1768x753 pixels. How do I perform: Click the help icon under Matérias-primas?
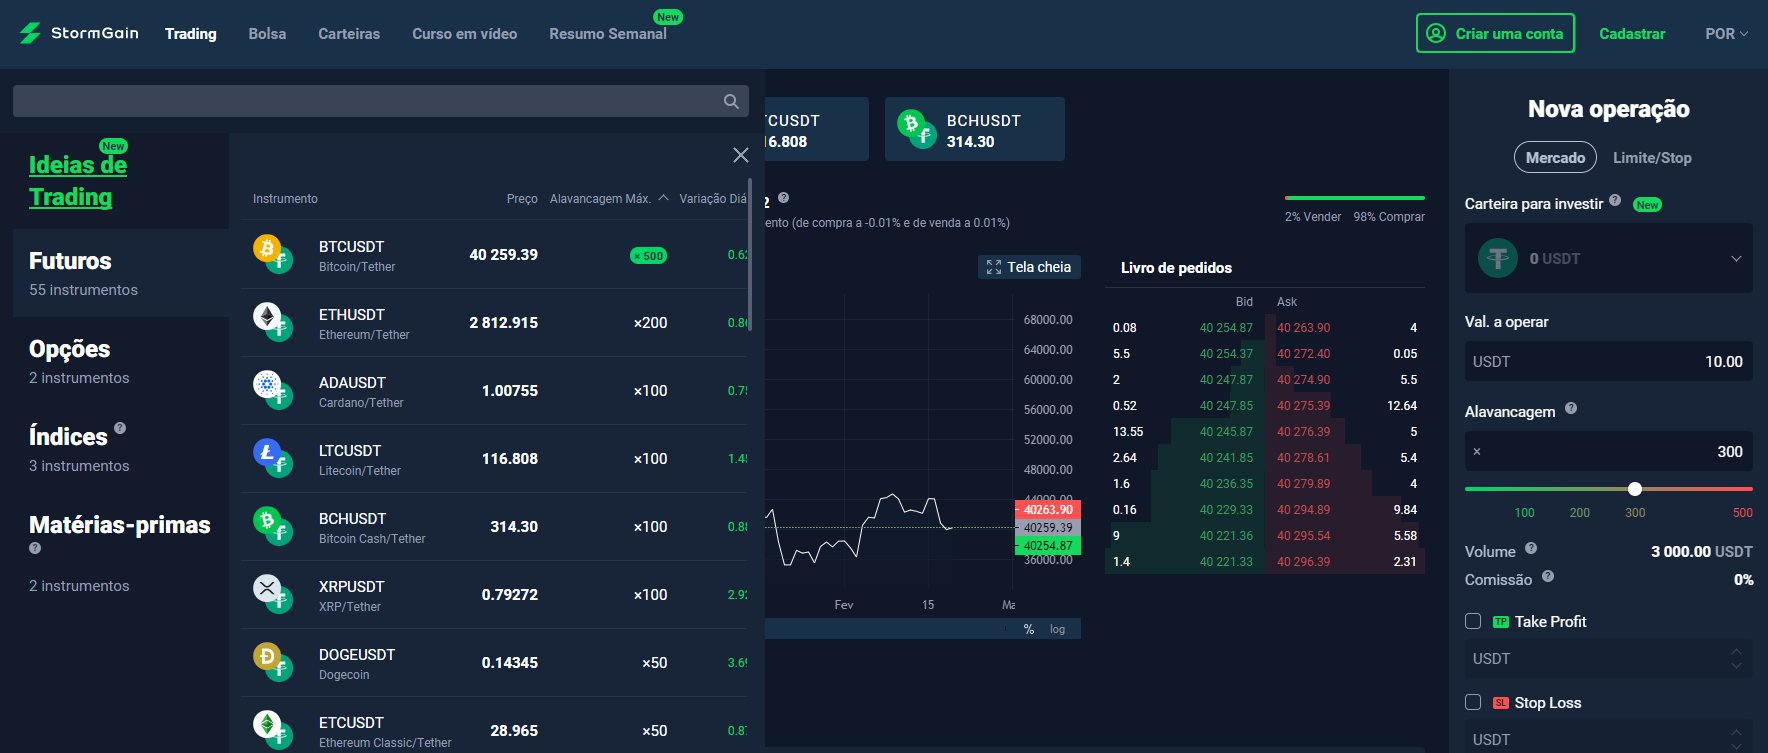(x=35, y=548)
